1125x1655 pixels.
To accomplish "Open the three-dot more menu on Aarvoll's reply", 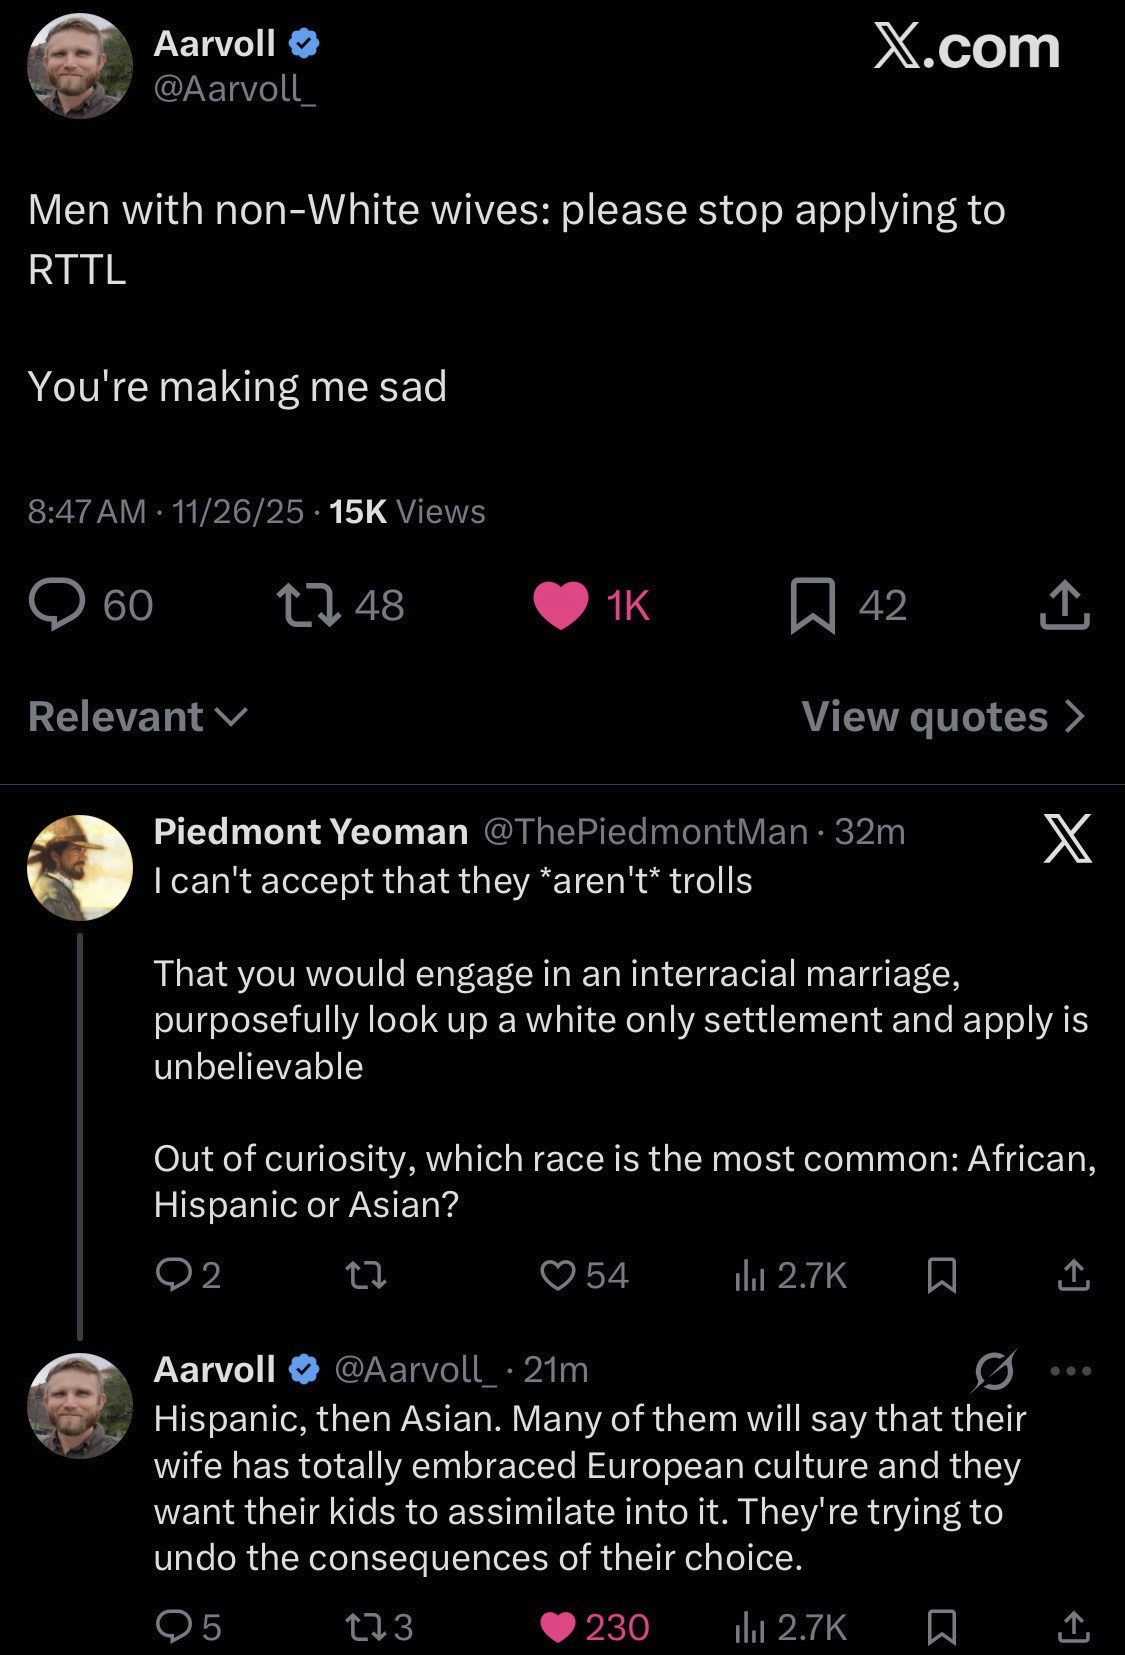I will 1071,1370.
